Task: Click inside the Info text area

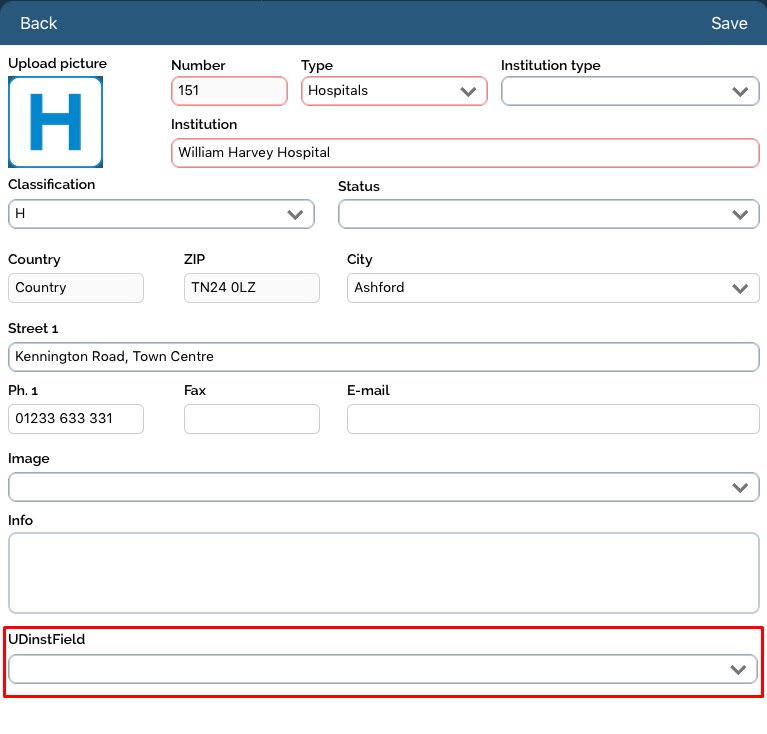Action: tap(383, 572)
